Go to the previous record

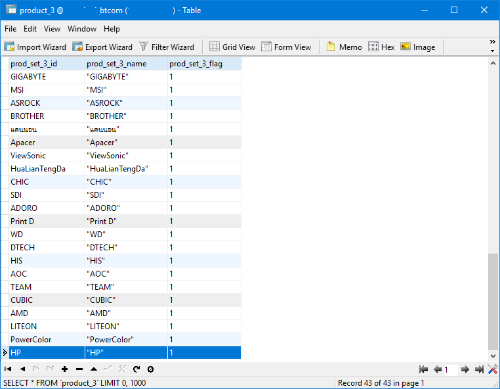23,369
